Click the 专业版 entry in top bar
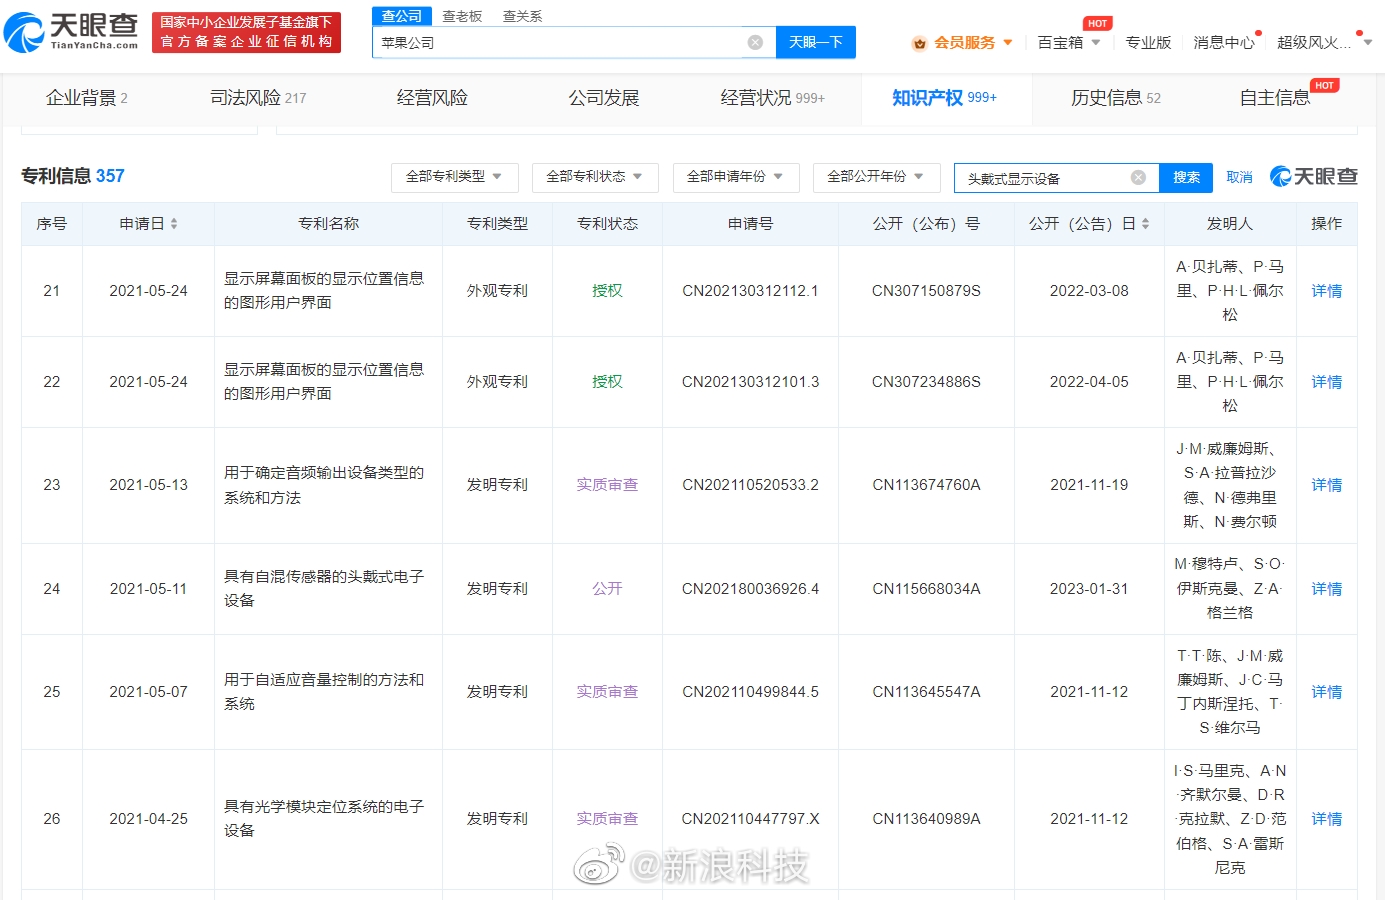The width and height of the screenshot is (1385, 900). pos(1148,42)
